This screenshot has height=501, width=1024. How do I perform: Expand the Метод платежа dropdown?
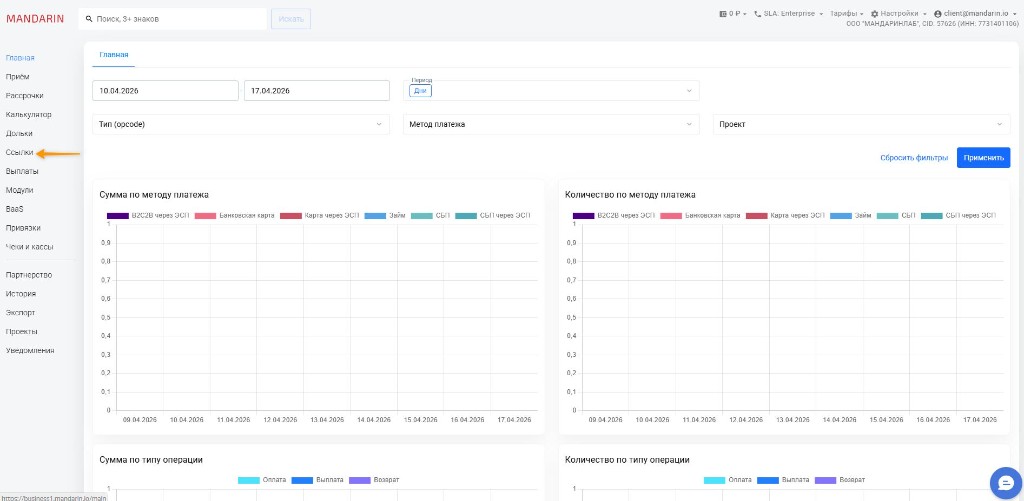pyautogui.click(x=551, y=124)
